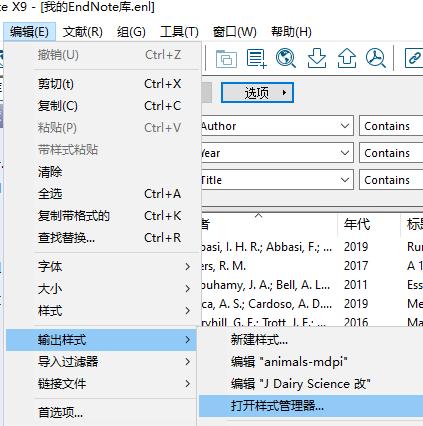Click the export upload-arrow icon

click(347, 59)
